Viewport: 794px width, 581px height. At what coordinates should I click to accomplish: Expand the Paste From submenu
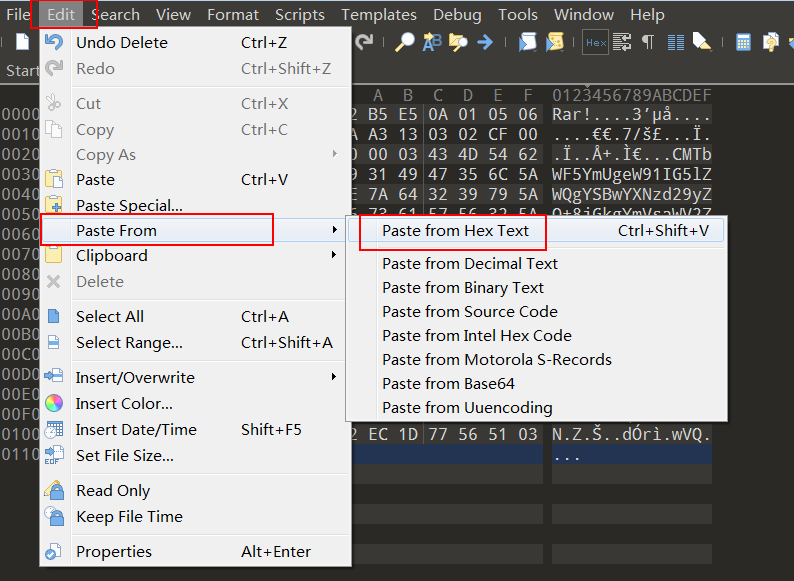195,230
